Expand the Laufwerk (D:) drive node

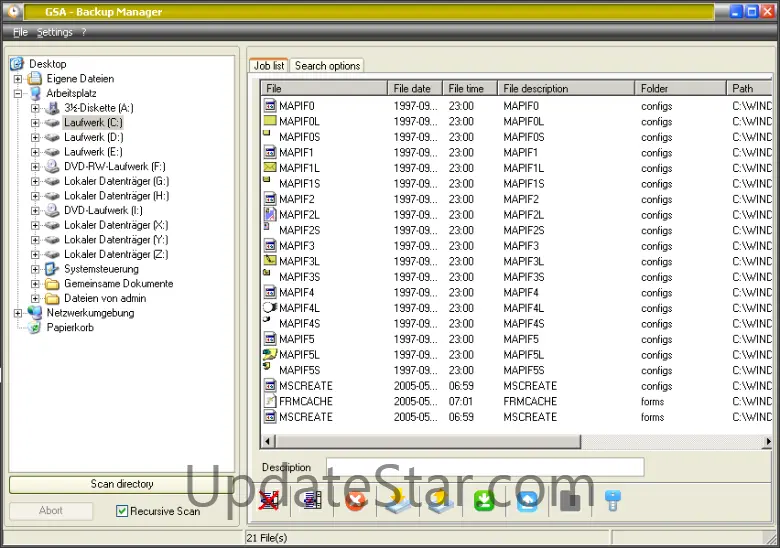coord(35,137)
